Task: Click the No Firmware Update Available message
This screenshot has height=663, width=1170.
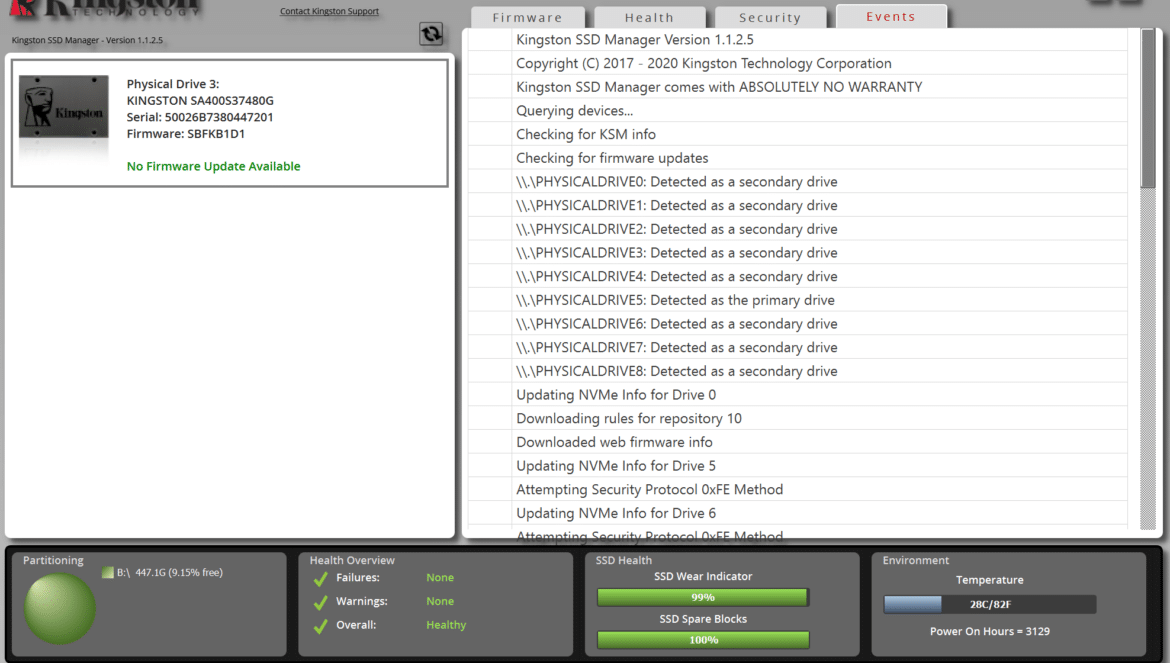Action: tap(213, 166)
